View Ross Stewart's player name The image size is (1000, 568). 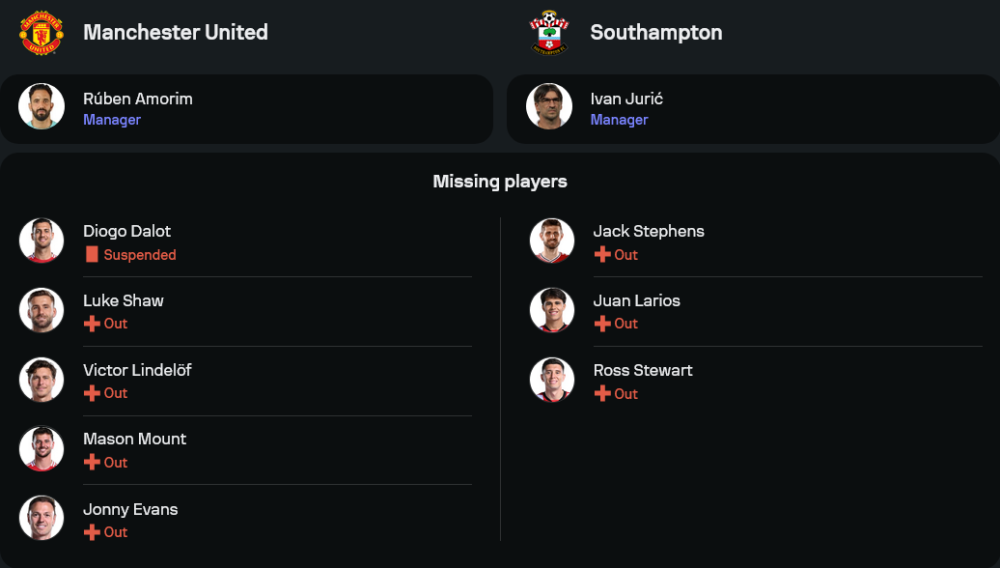643,370
